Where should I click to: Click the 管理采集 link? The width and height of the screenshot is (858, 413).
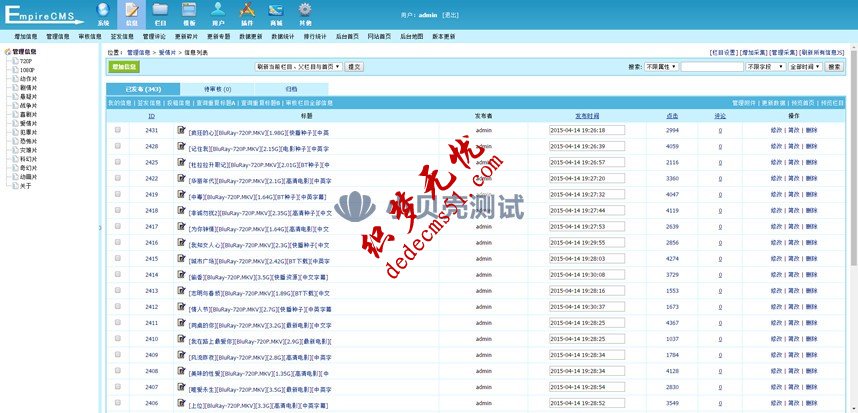tap(782, 53)
